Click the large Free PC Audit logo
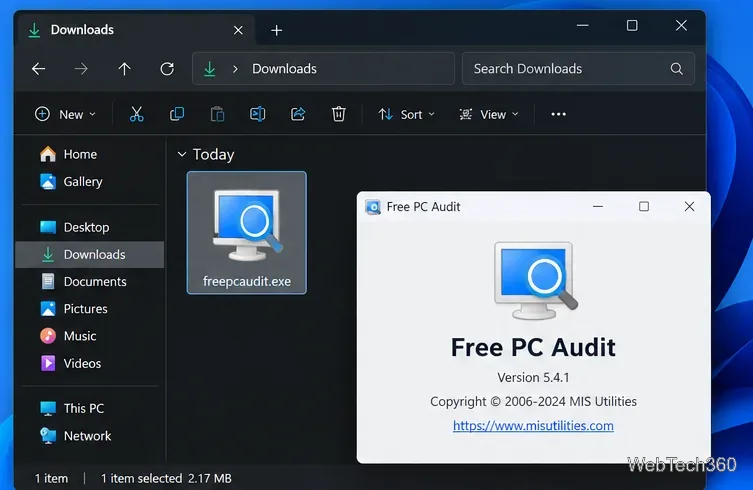Image resolution: width=753 pixels, height=490 pixels. click(x=535, y=281)
